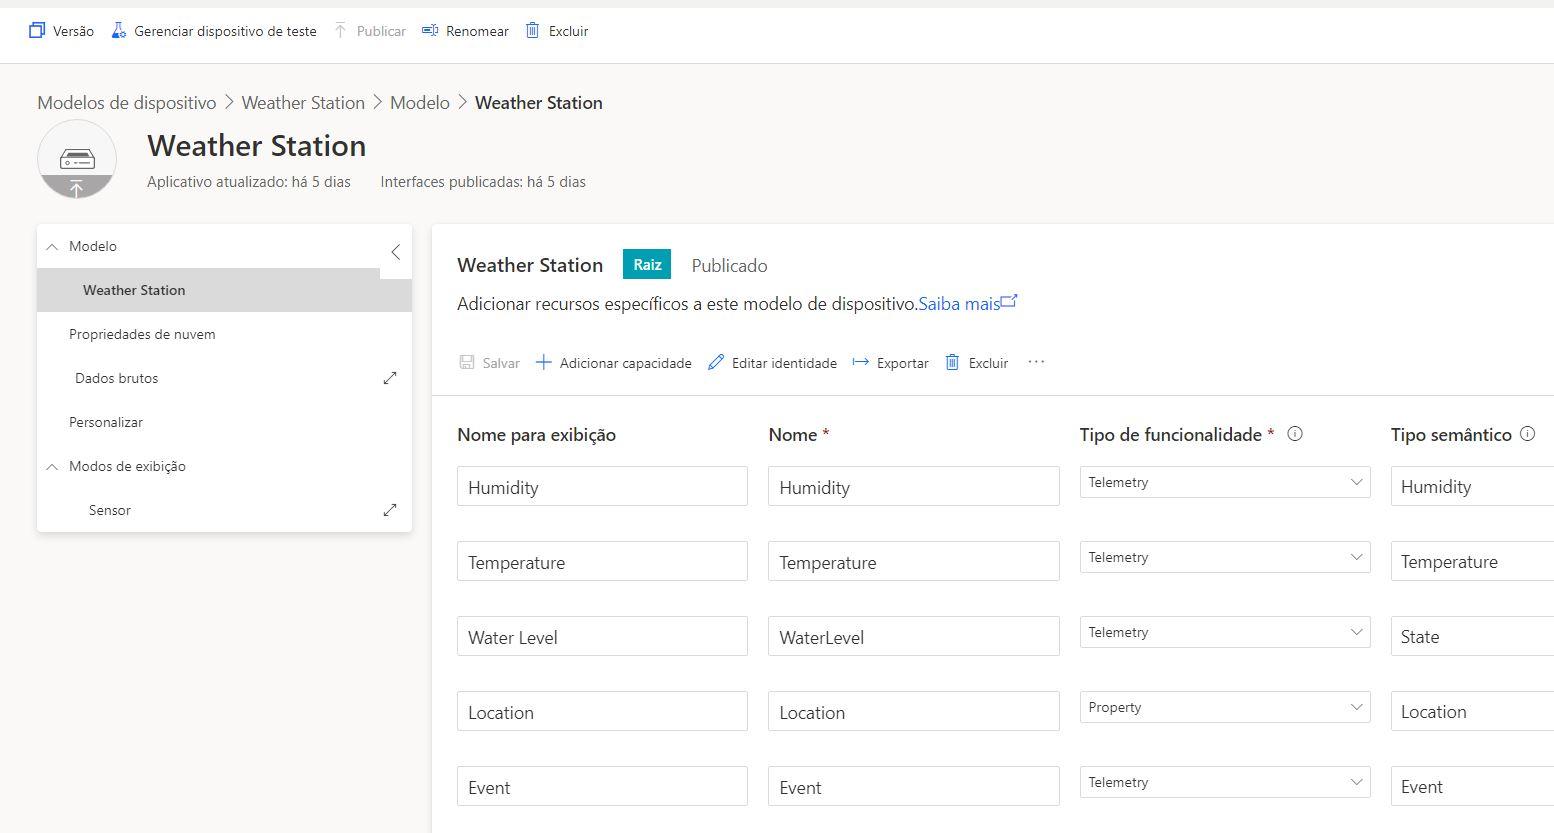Viewport: 1554px width, 833px height.
Task: Collapse the Modos de exibição section
Action: click(x=53, y=466)
